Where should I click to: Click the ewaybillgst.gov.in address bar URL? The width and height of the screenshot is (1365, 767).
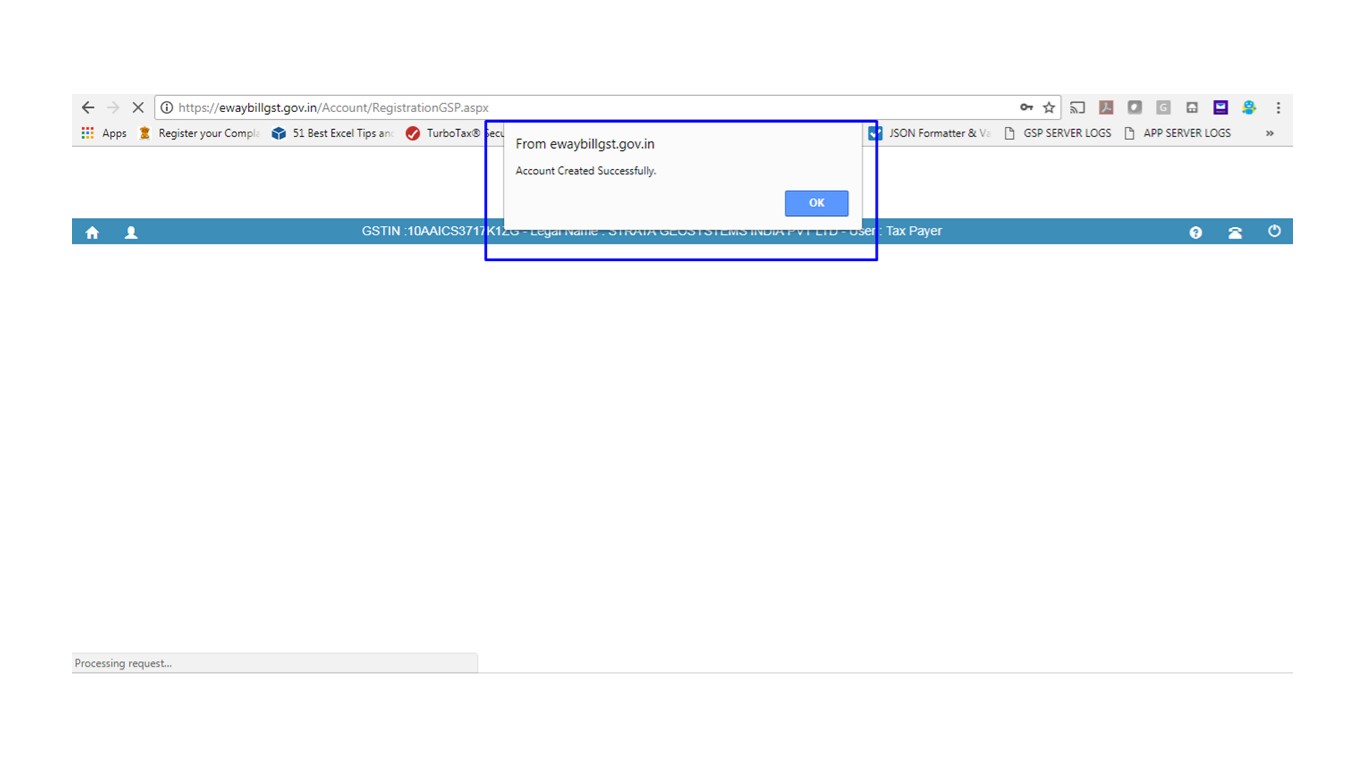(334, 108)
